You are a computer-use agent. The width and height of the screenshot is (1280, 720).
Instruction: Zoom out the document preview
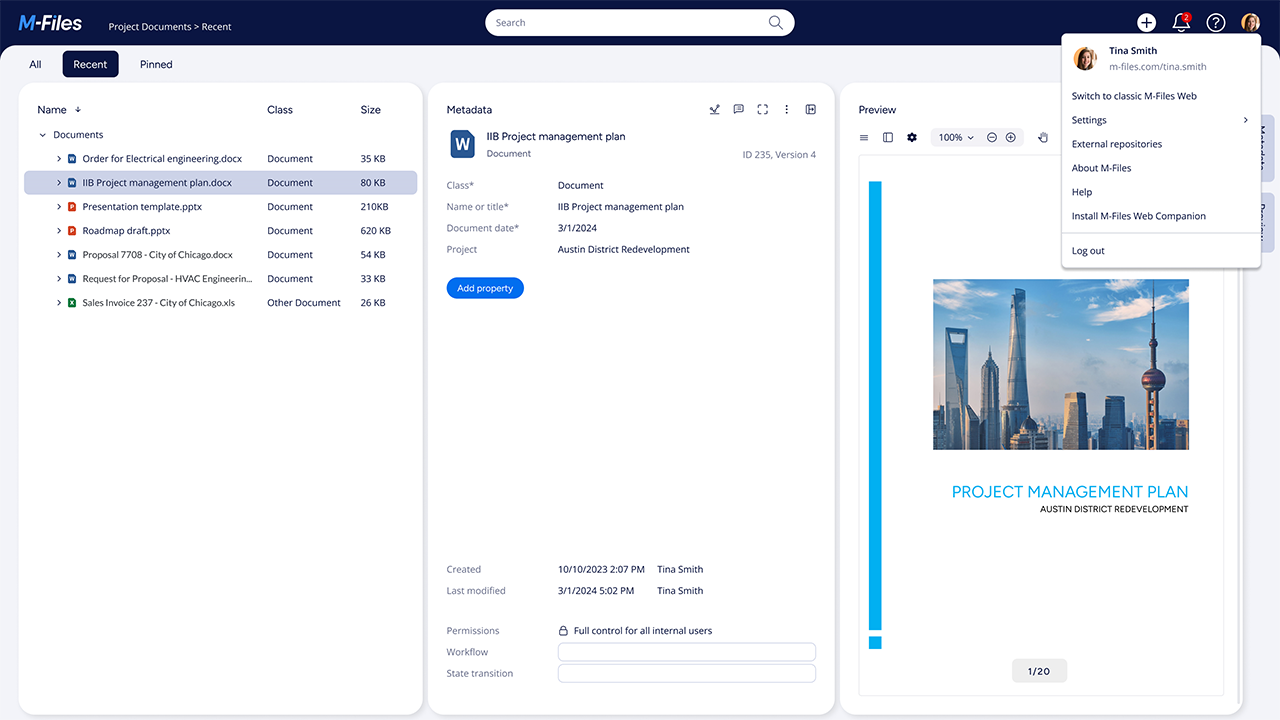click(x=991, y=137)
